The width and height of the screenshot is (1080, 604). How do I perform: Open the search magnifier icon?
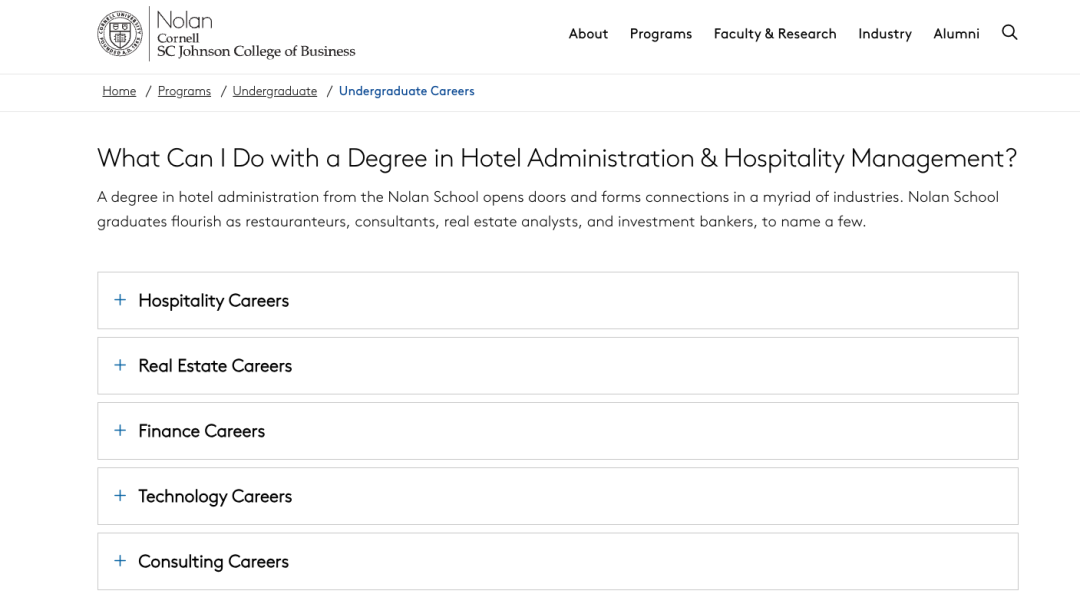(1009, 32)
